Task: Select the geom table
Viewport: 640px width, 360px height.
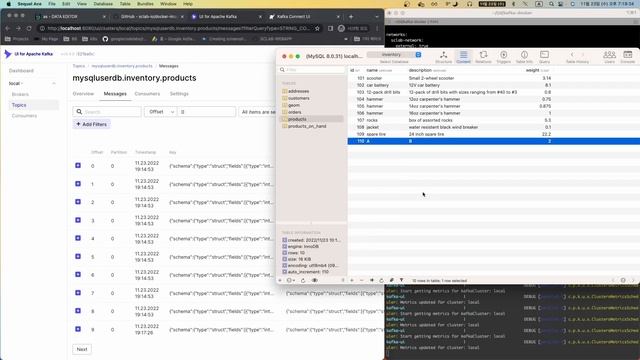Action: (294, 105)
